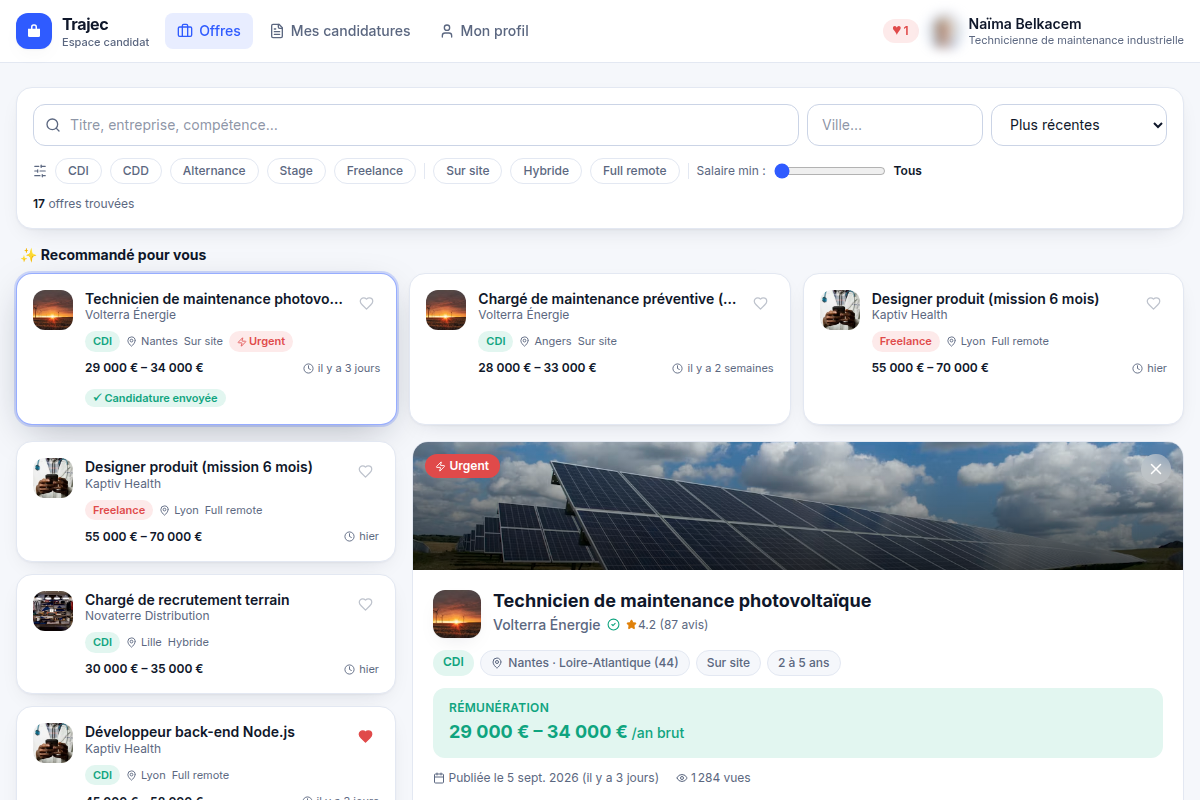Click the Trajec briefcase logo icon
This screenshot has height=800, width=1200.
pyautogui.click(x=34, y=31)
